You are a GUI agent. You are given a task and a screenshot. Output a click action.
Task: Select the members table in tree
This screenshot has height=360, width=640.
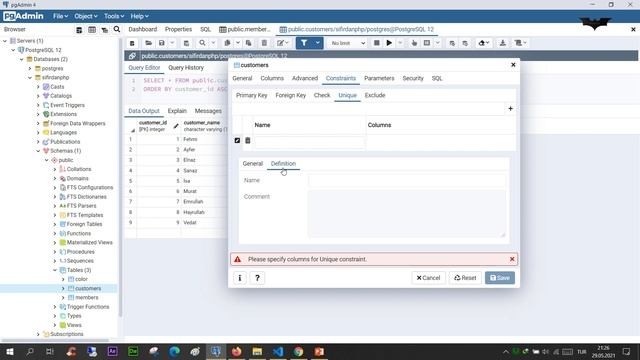pyautogui.click(x=87, y=298)
